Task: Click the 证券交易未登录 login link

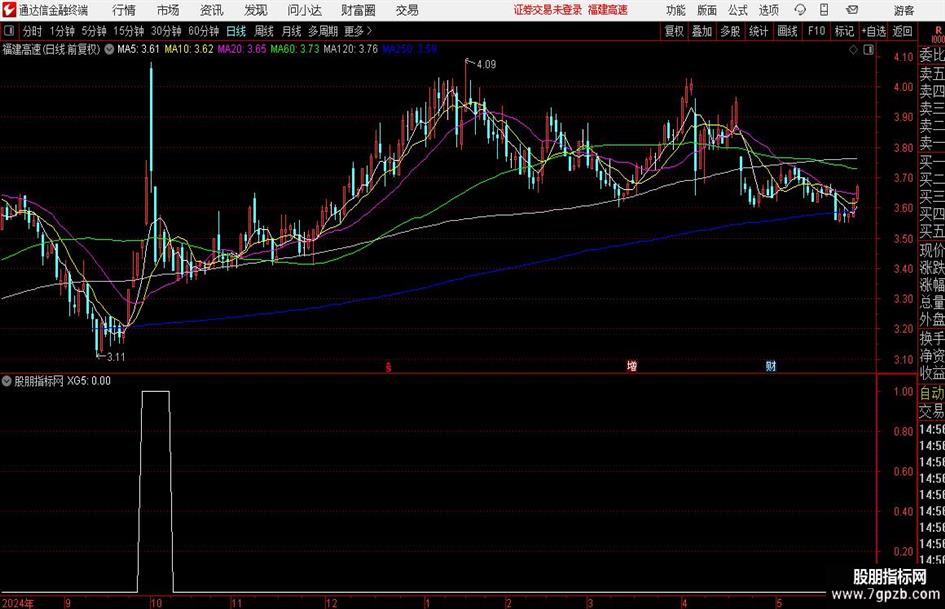Action: [x=548, y=10]
